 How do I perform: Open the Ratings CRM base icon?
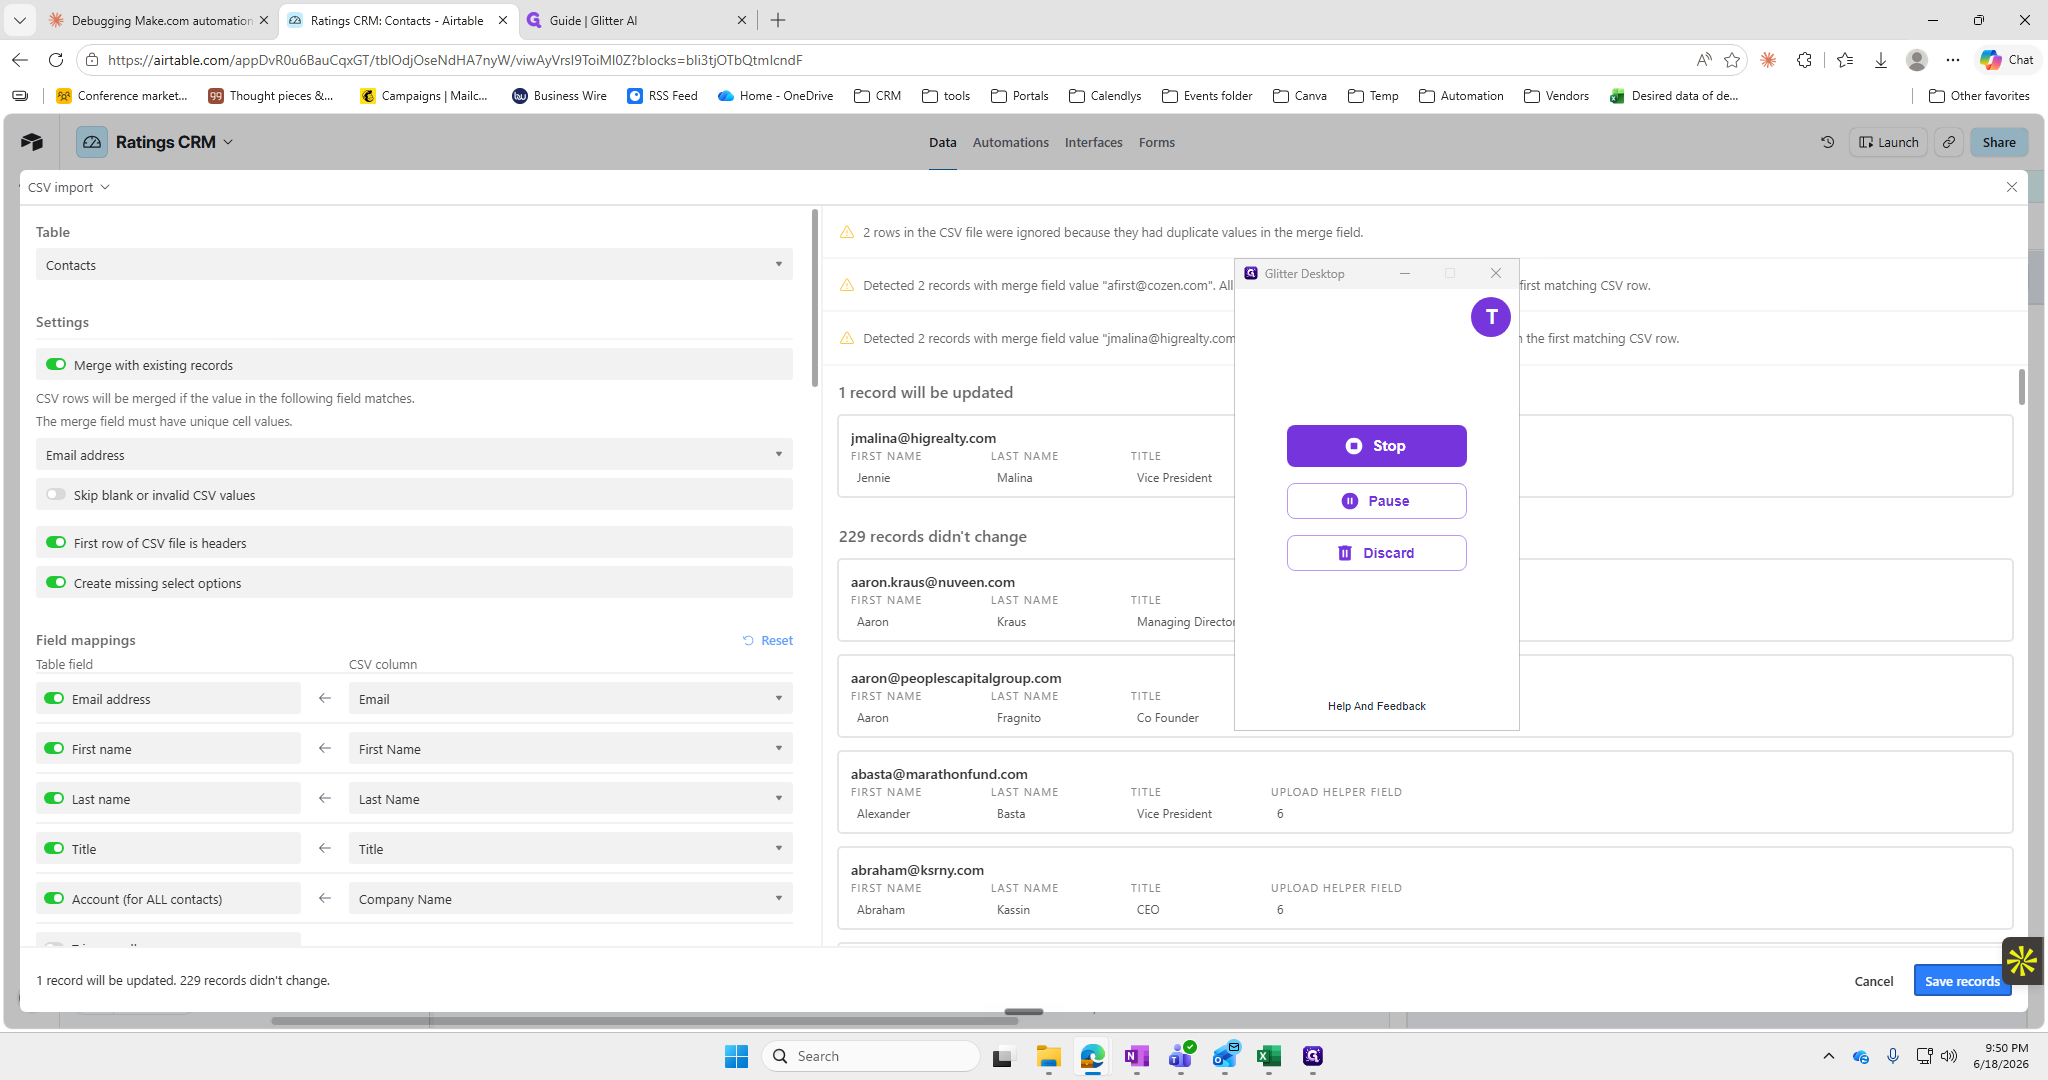point(92,142)
